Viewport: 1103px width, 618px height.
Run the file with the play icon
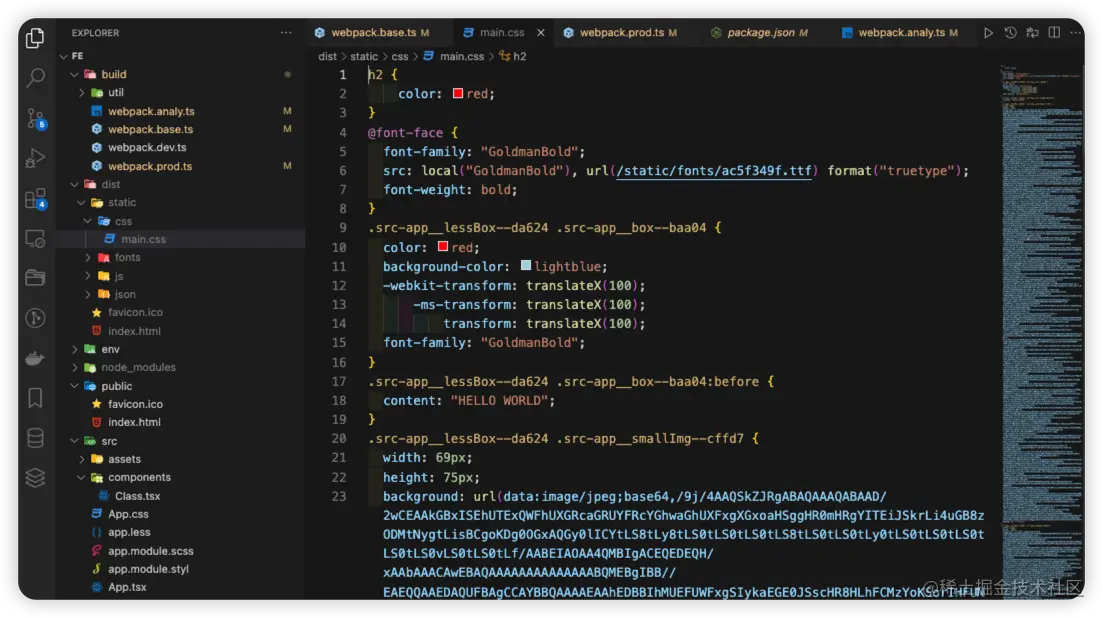click(988, 32)
